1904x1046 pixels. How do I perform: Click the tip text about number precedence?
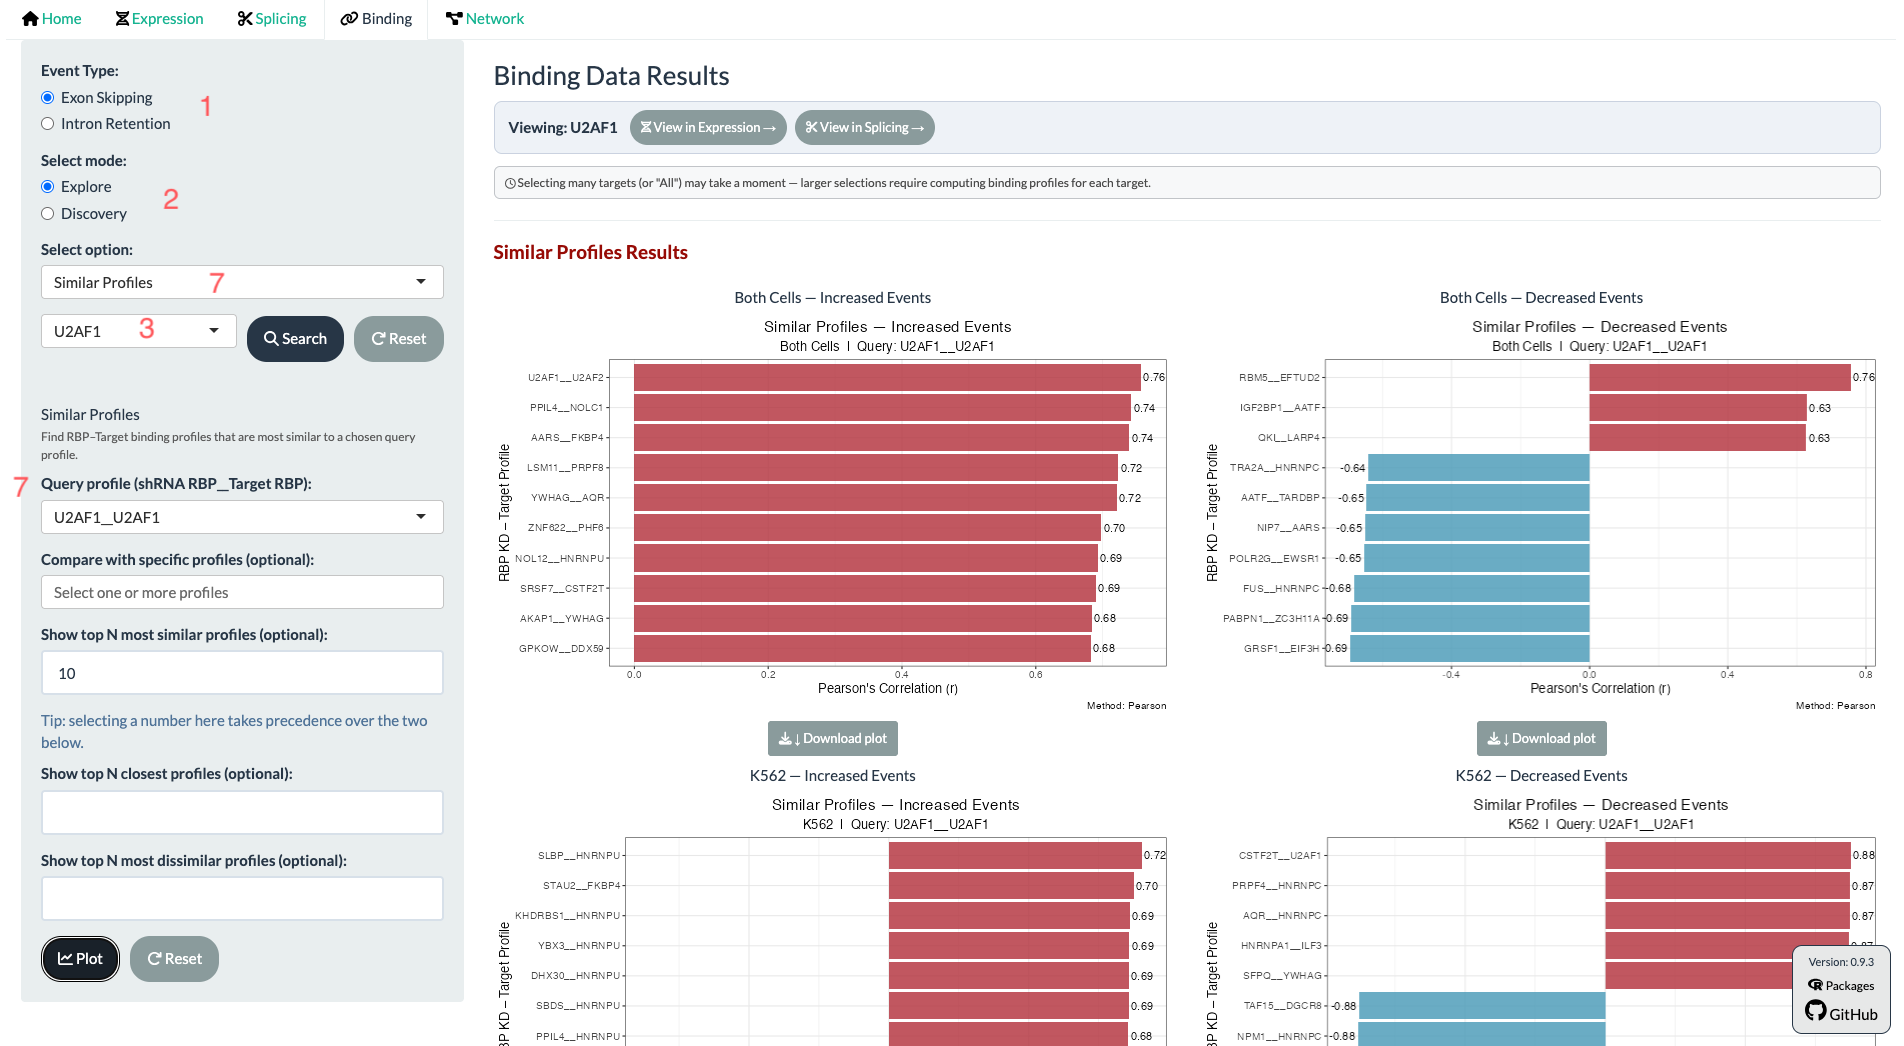tap(235, 731)
